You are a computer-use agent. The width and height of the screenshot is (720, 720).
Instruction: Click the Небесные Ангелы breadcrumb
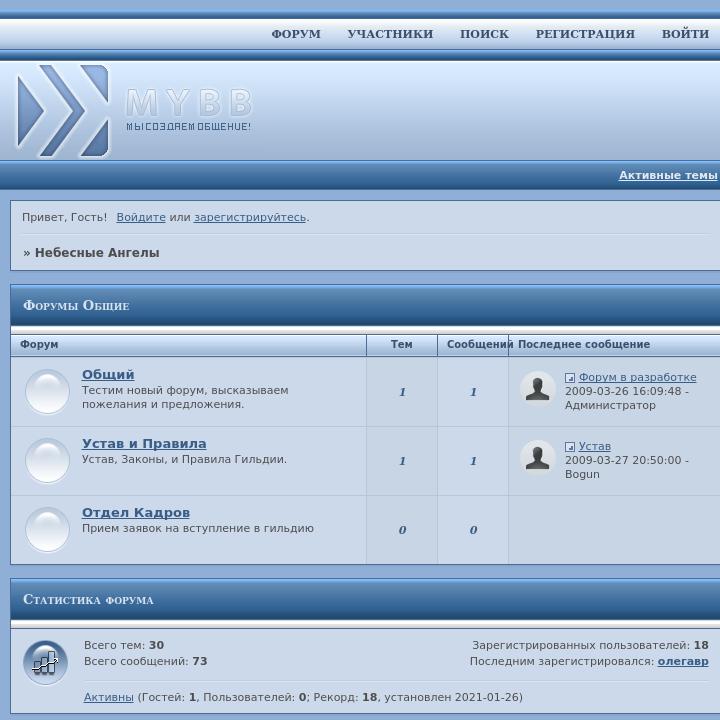(97, 253)
